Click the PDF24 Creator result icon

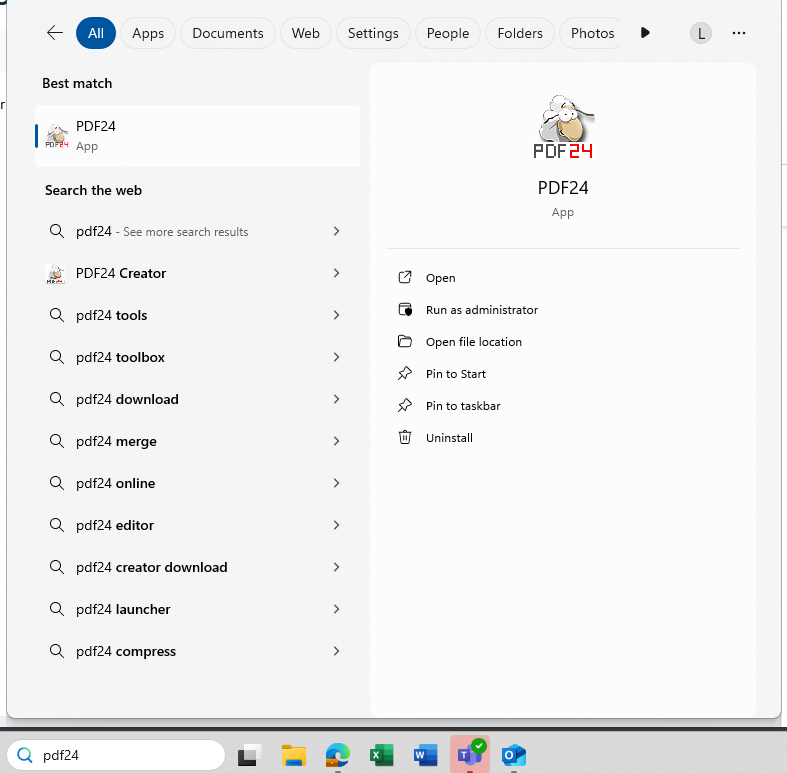point(55,274)
